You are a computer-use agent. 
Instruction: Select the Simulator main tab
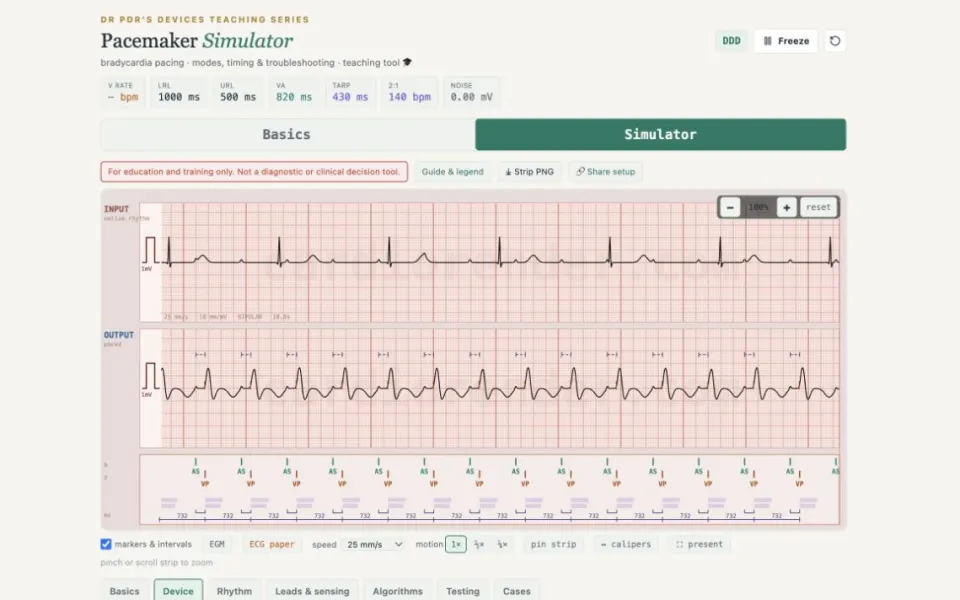click(x=661, y=135)
